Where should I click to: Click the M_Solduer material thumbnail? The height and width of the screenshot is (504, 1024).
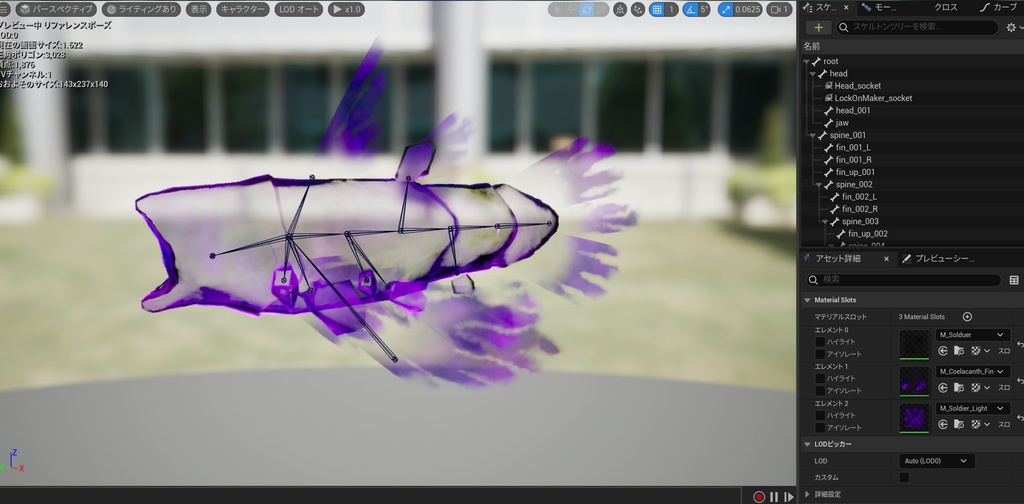pyautogui.click(x=914, y=344)
